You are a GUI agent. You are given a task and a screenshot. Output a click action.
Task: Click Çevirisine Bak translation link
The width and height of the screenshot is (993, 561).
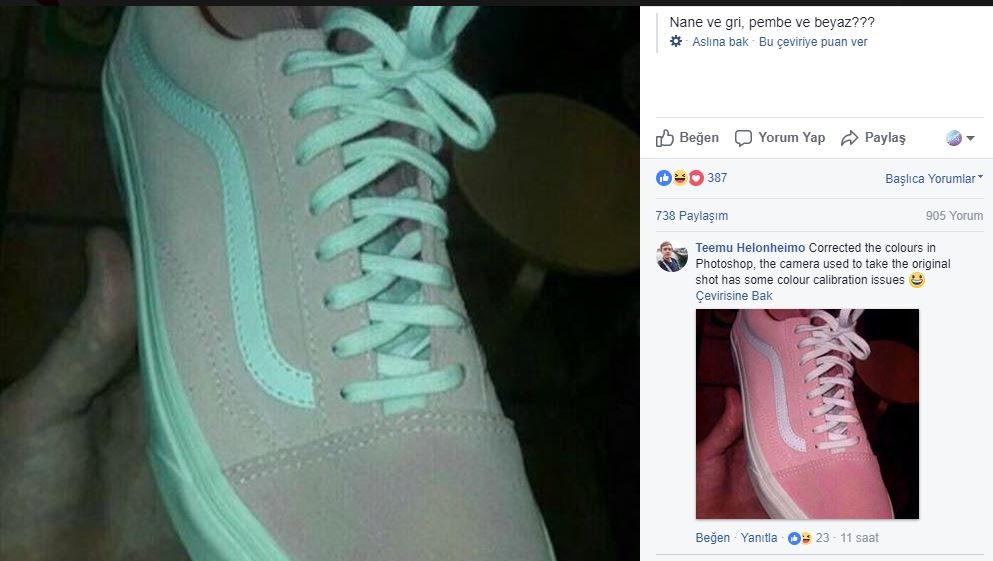pyautogui.click(x=734, y=296)
